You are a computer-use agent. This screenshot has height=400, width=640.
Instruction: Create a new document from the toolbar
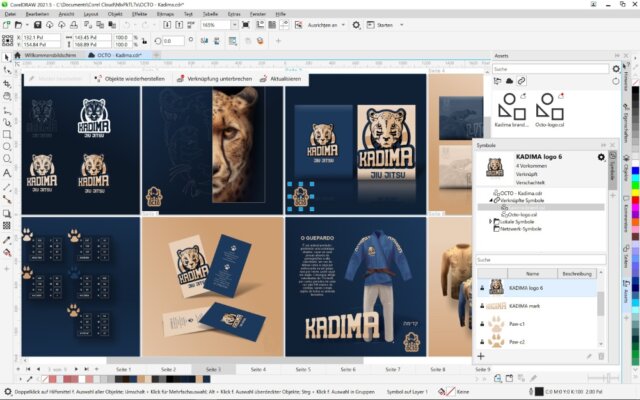(6, 25)
